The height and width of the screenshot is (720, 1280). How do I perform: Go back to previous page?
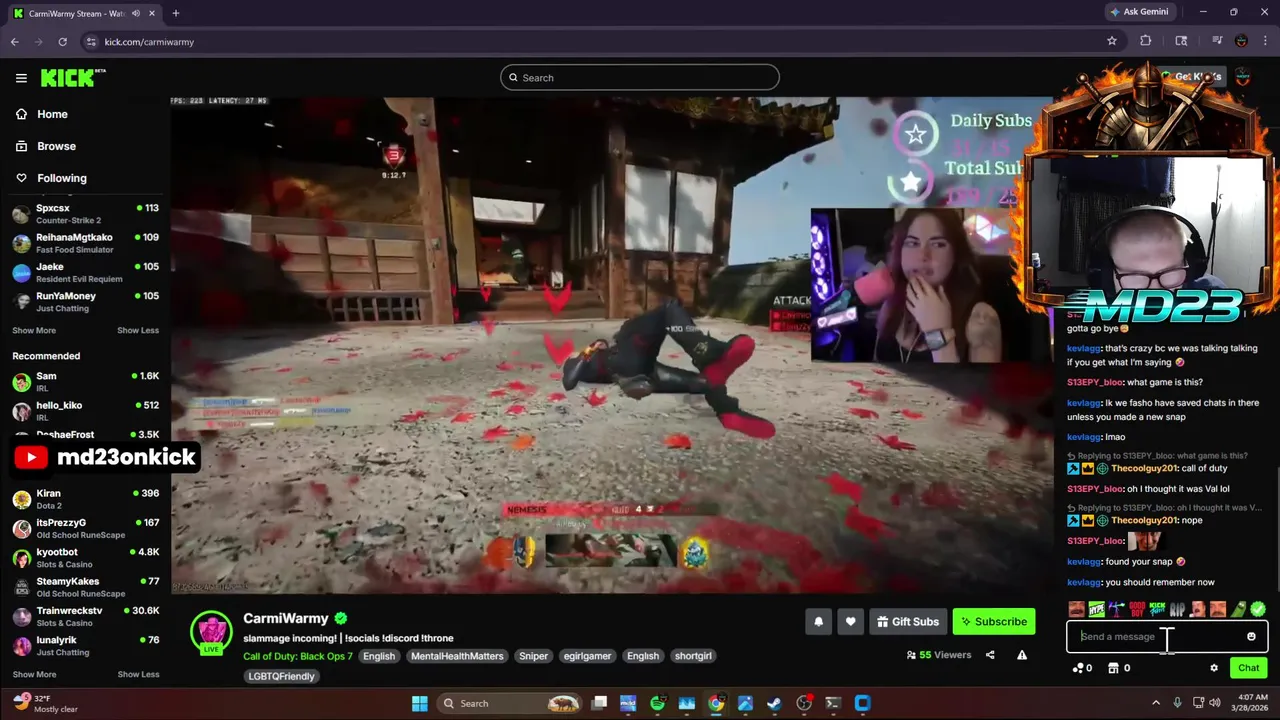pos(14,41)
